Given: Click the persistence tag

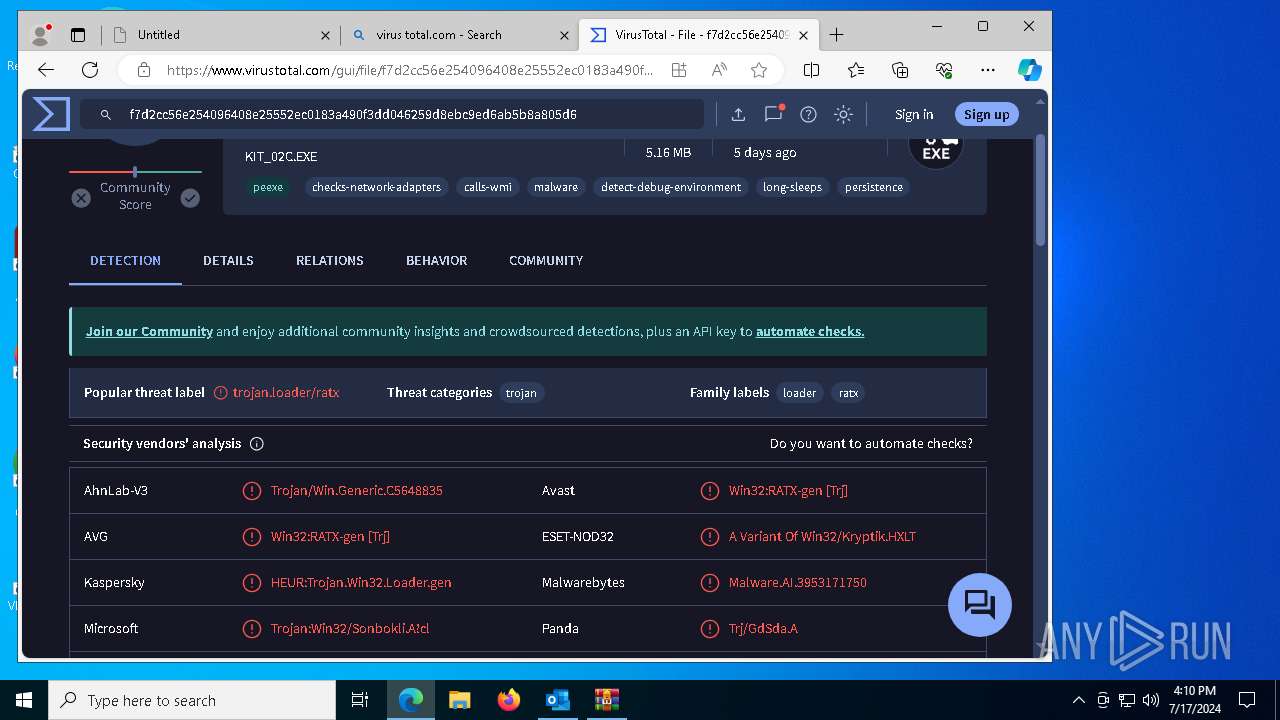Looking at the screenshot, I should click(874, 187).
